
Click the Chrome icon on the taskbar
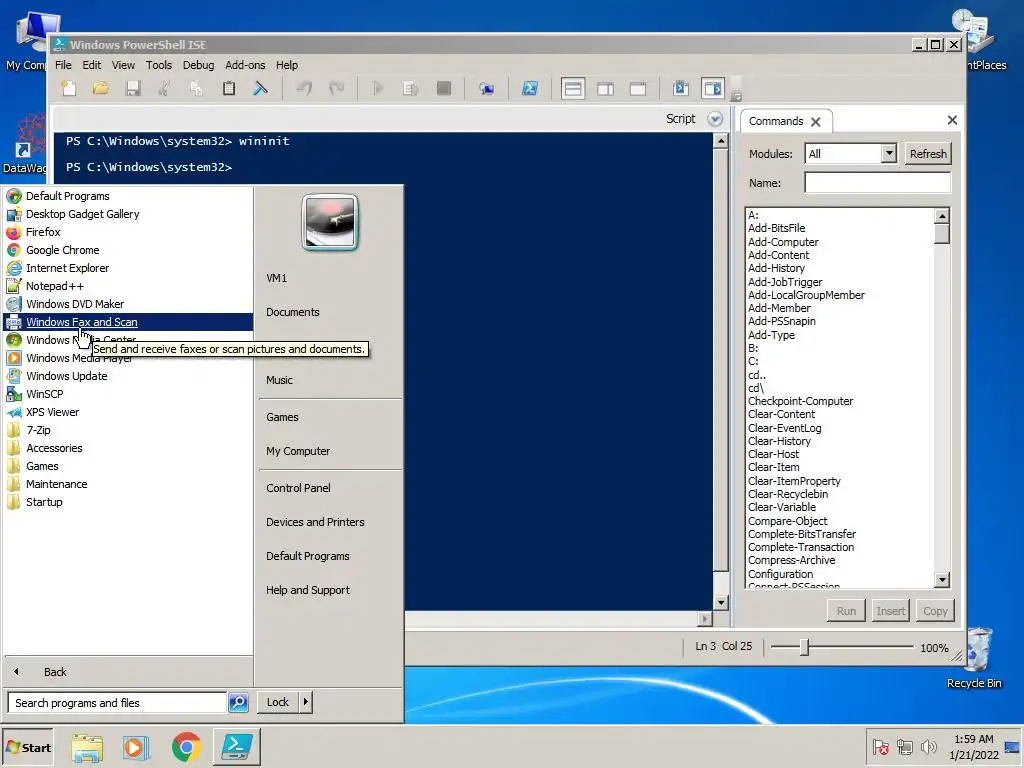[x=186, y=747]
